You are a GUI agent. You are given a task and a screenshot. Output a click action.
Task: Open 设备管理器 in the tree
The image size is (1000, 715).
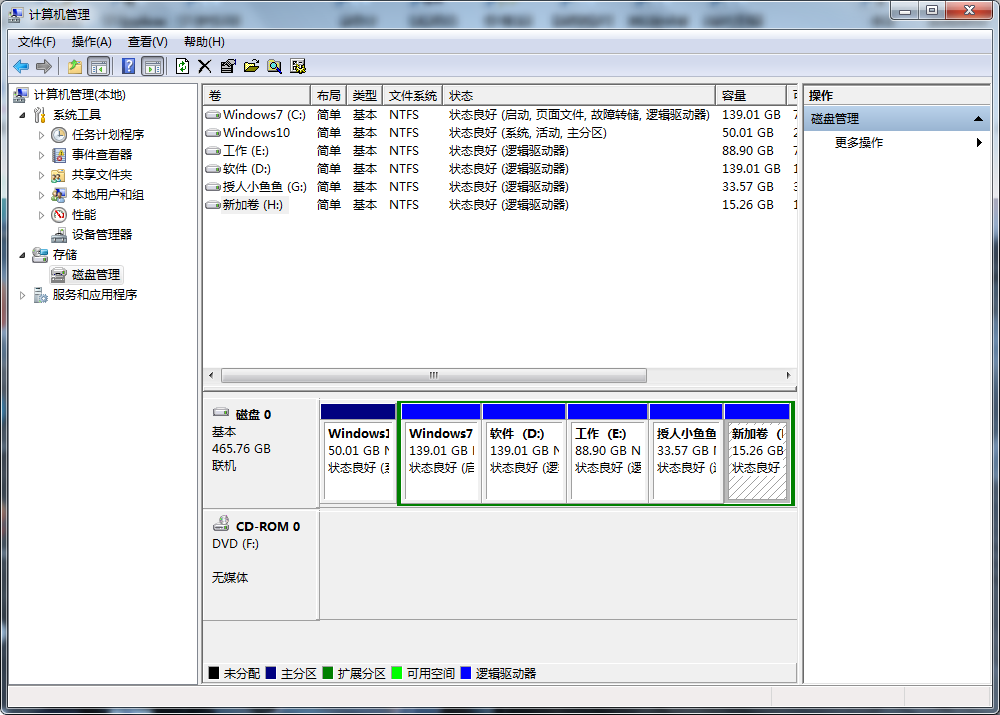(x=101, y=235)
